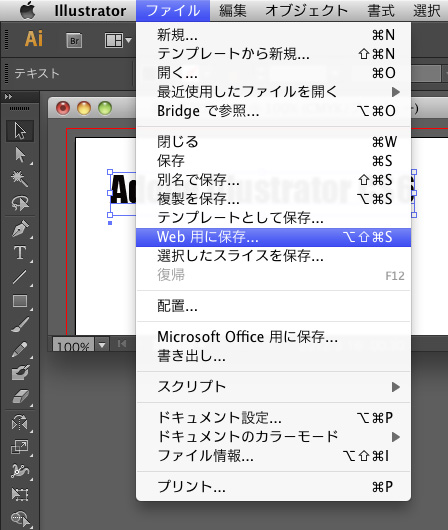Select the Rectangle tool

[x=20, y=301]
